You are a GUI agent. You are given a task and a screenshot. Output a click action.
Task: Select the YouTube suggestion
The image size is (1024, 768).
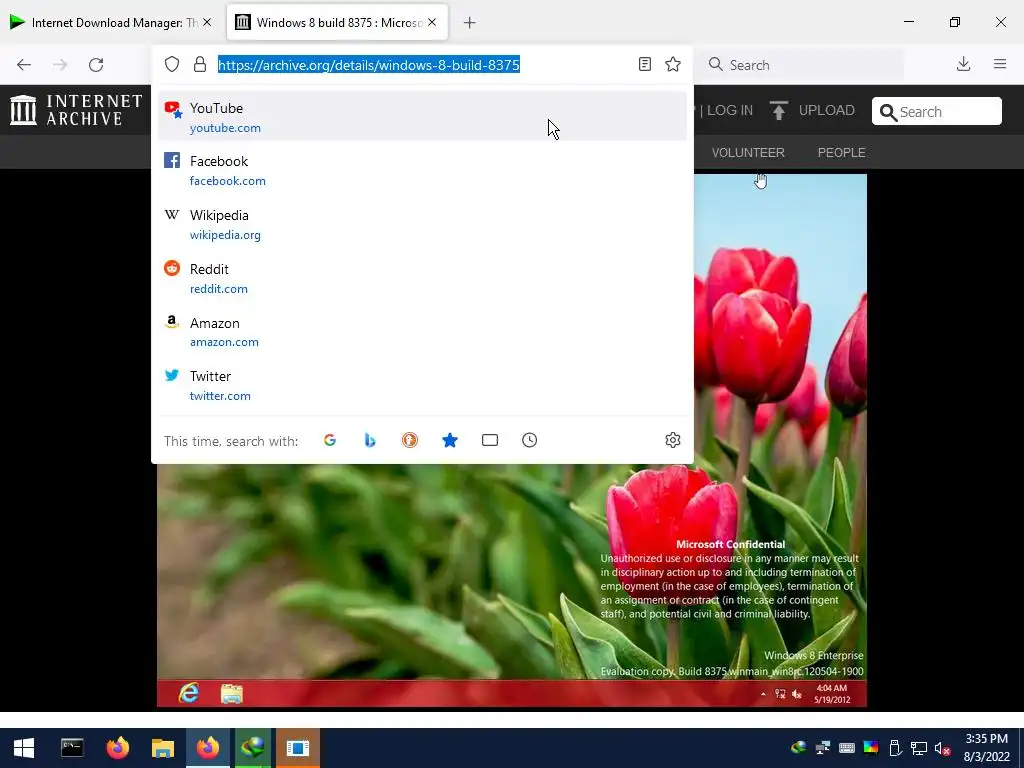[x=422, y=117]
